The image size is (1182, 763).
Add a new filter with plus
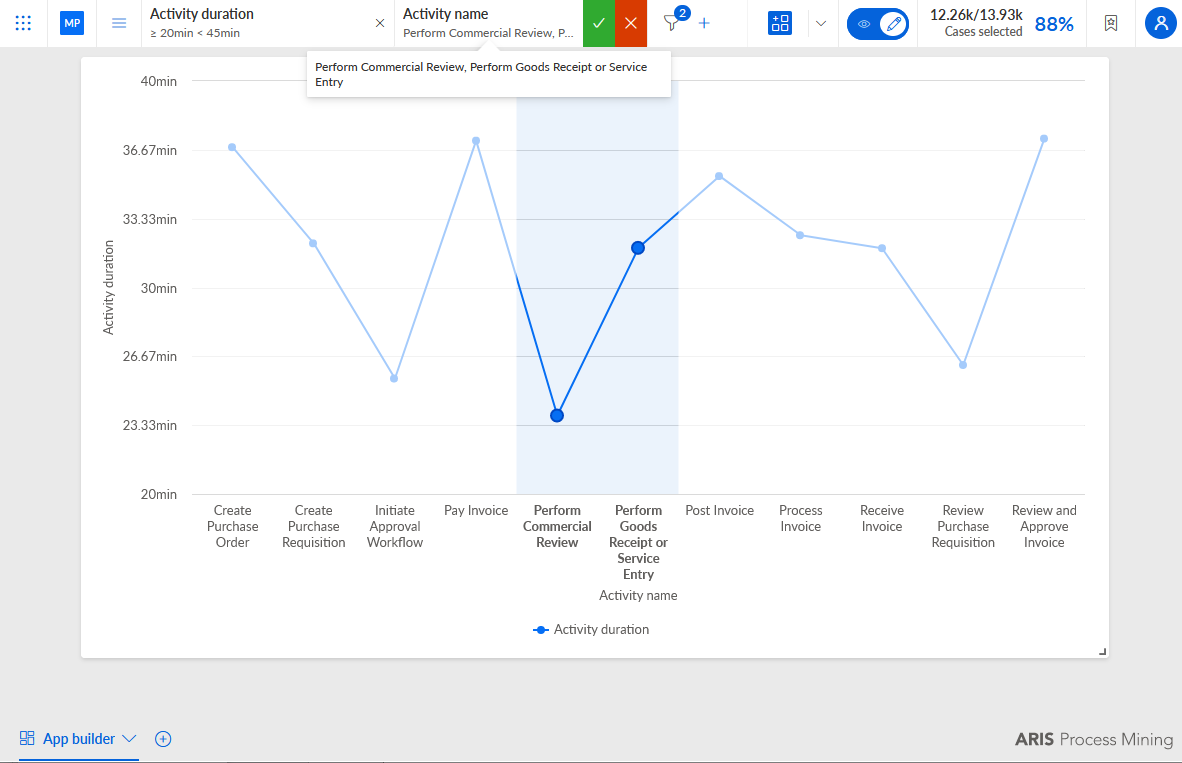pos(704,23)
